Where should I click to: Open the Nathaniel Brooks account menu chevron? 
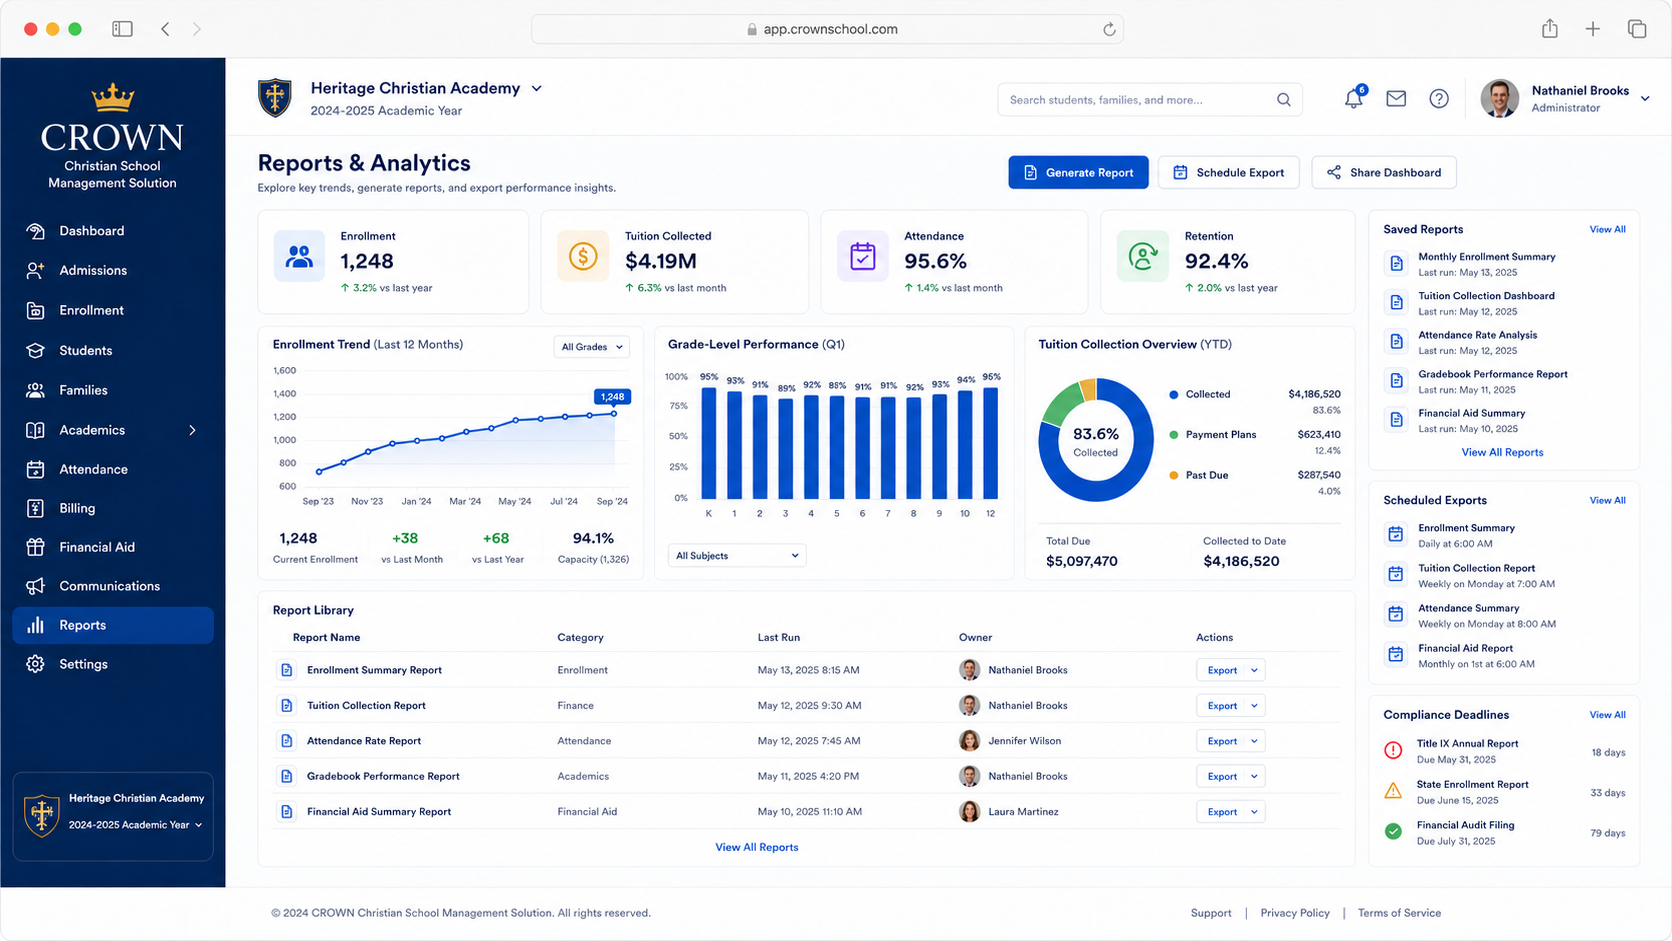point(1645,98)
